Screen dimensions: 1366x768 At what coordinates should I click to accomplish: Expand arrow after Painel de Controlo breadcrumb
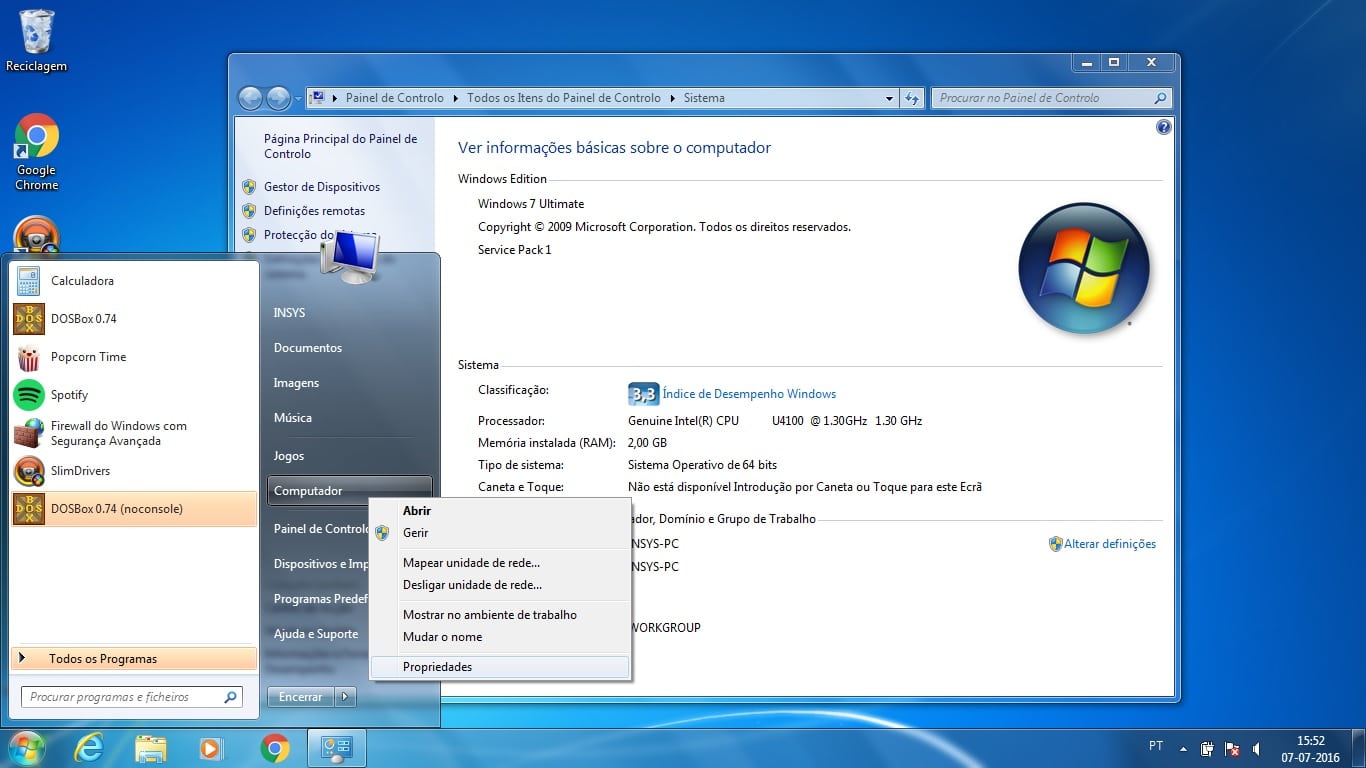click(455, 98)
